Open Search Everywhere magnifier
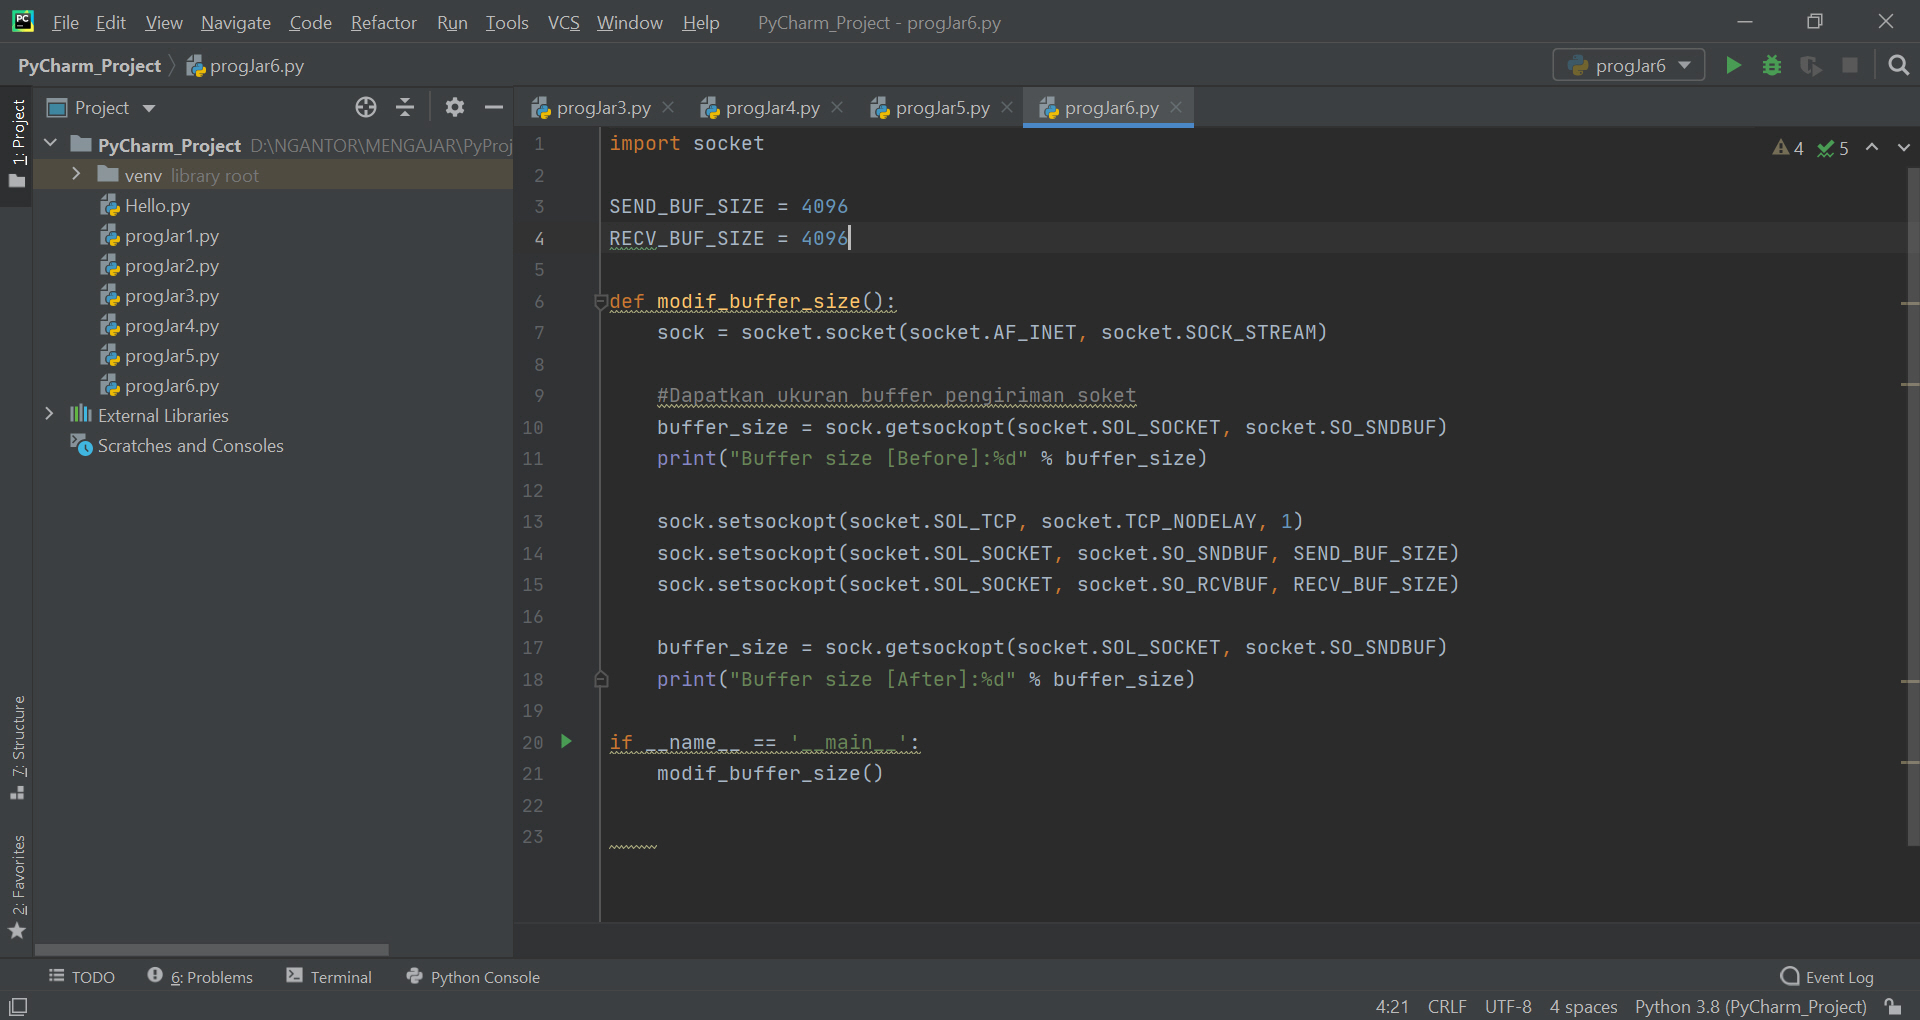The image size is (1920, 1020). click(x=1898, y=66)
